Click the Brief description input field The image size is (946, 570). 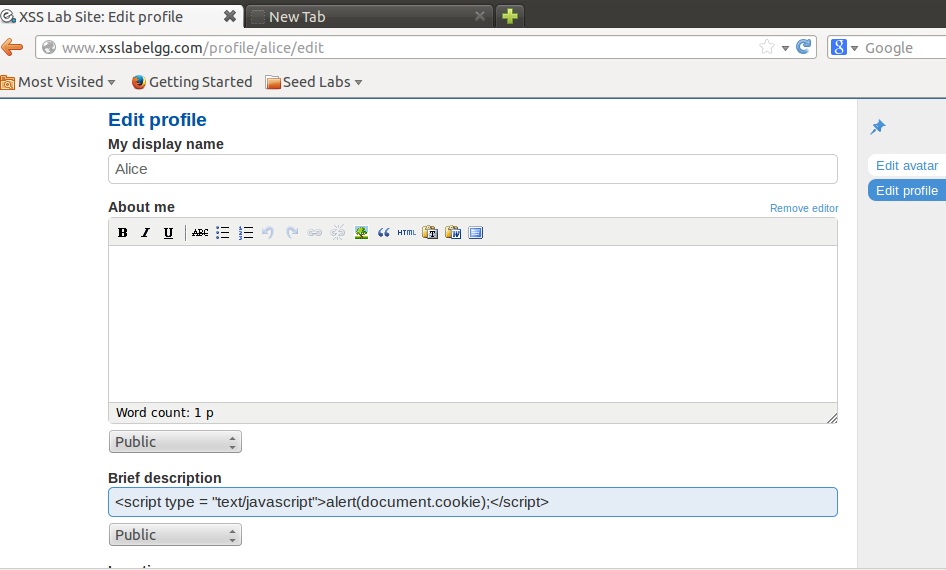[x=473, y=502]
